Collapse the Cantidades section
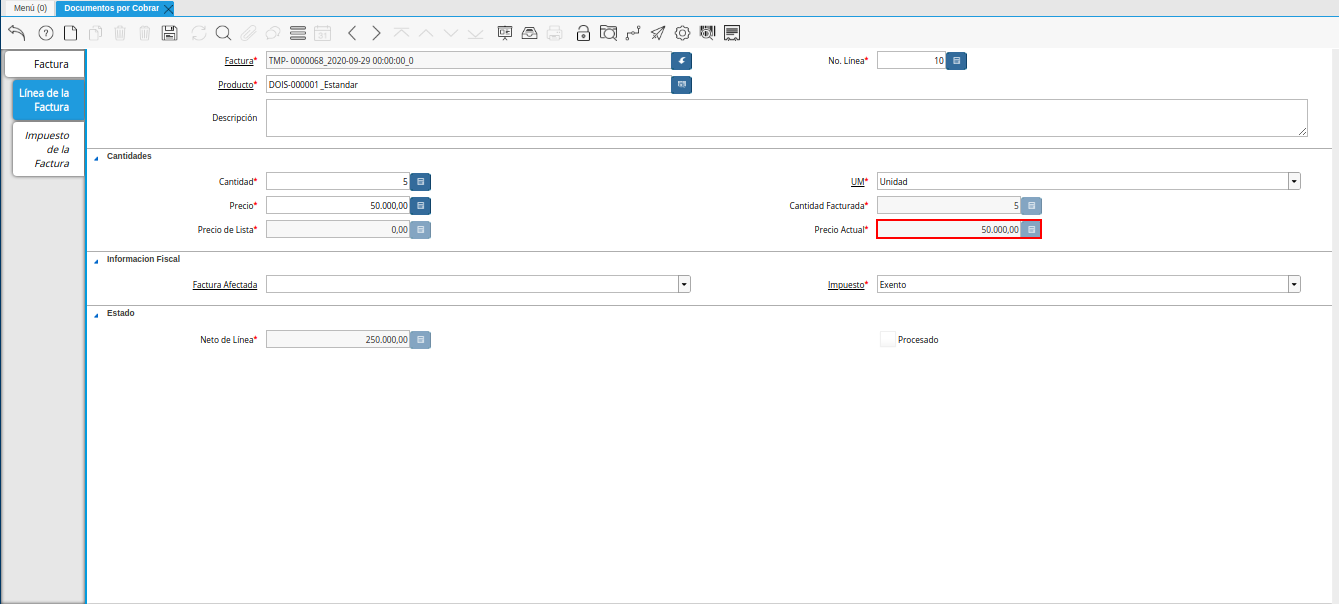This screenshot has height=604, width=1339. point(96,157)
